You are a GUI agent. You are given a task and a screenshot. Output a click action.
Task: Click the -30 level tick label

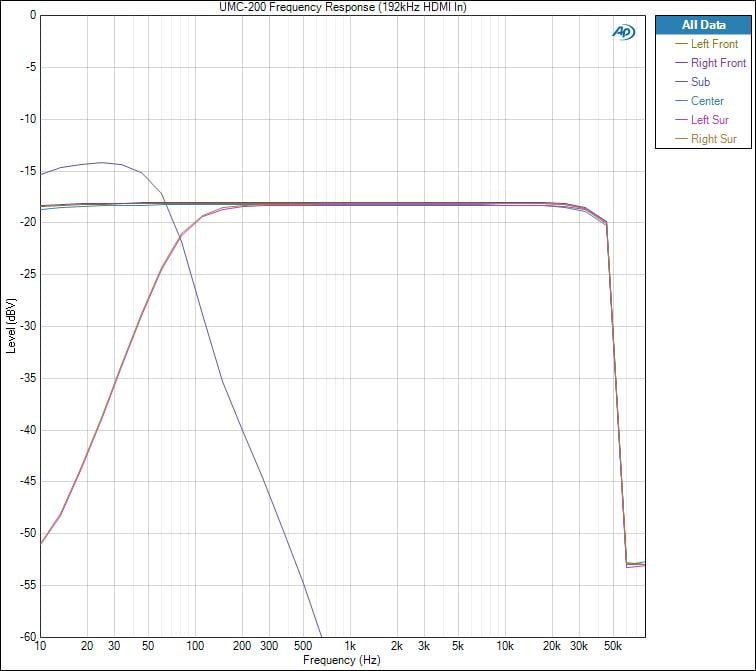pos(26,326)
